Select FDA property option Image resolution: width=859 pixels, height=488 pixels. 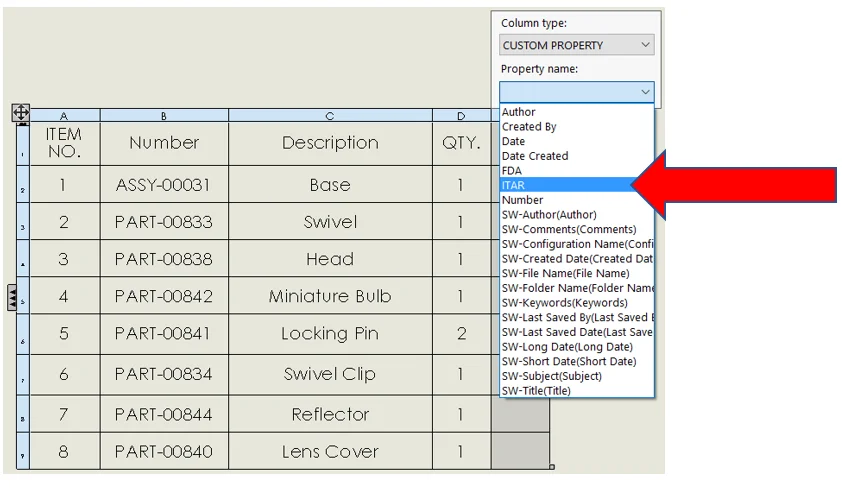click(512, 171)
